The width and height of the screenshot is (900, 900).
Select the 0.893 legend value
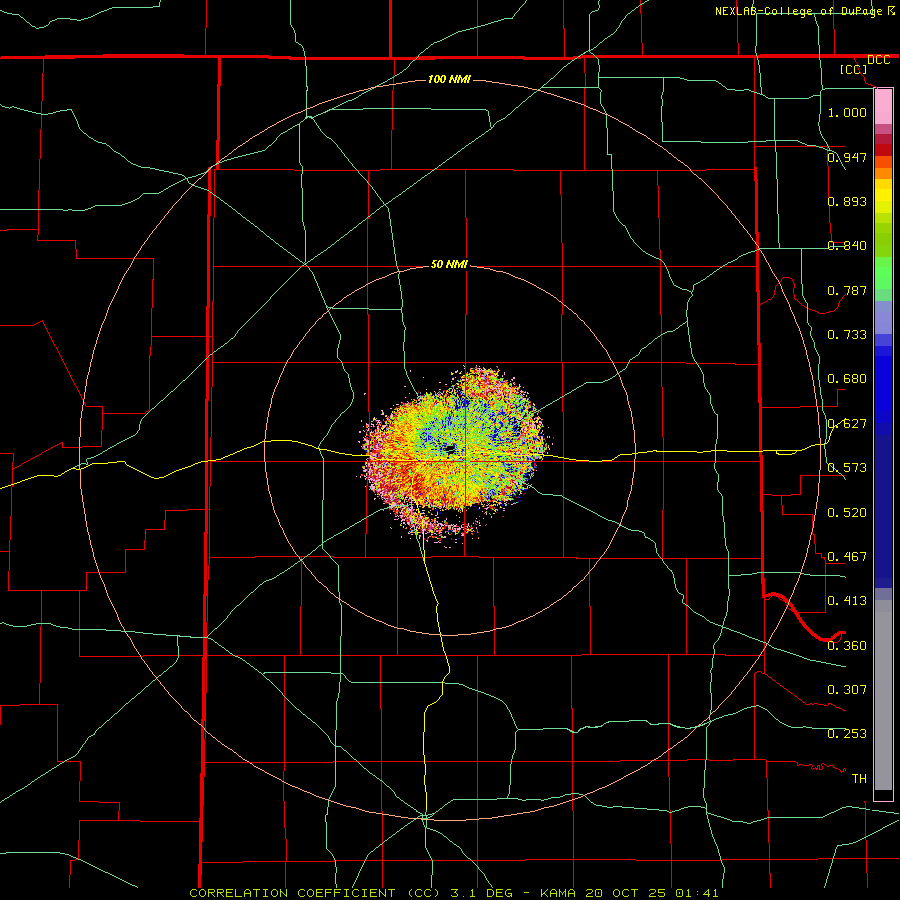[847, 201]
